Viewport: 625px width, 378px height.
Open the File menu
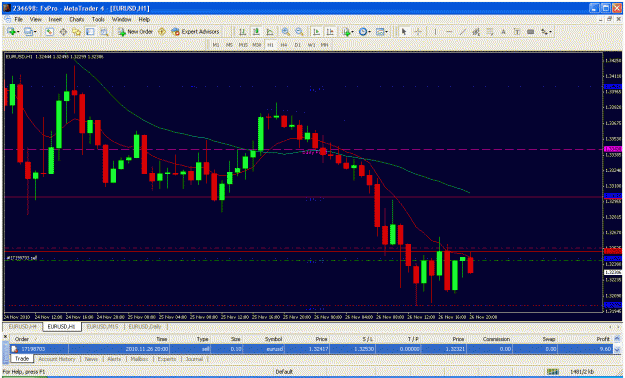(x=18, y=19)
